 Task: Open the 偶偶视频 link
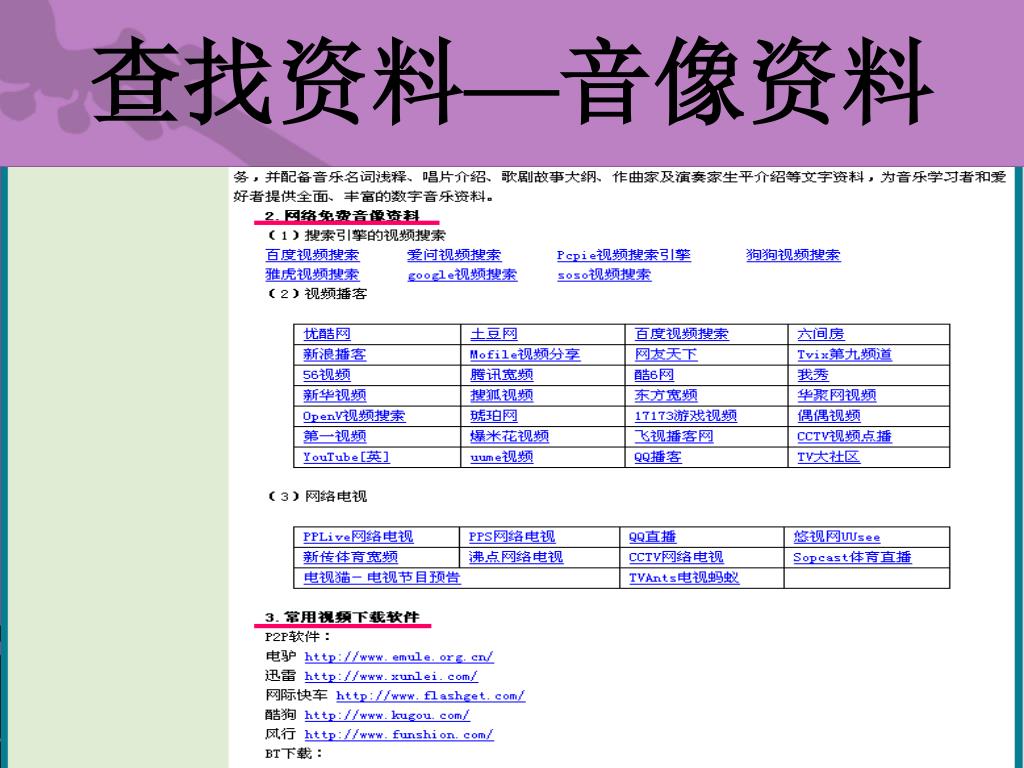pos(828,416)
